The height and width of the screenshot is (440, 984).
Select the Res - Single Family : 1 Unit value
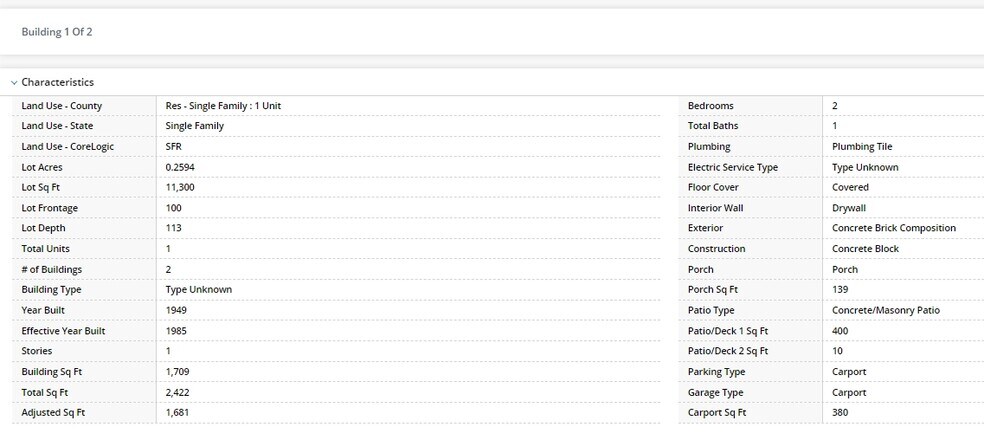point(223,105)
